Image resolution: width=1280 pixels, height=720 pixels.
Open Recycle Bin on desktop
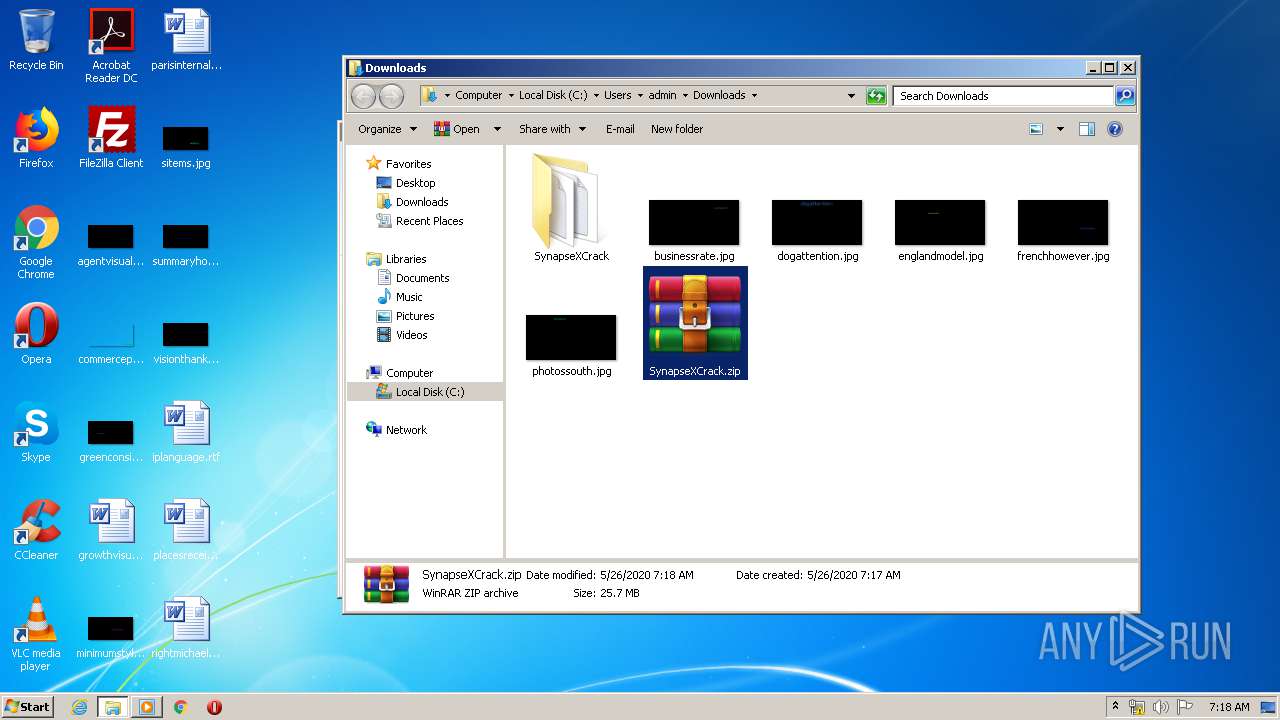point(36,40)
